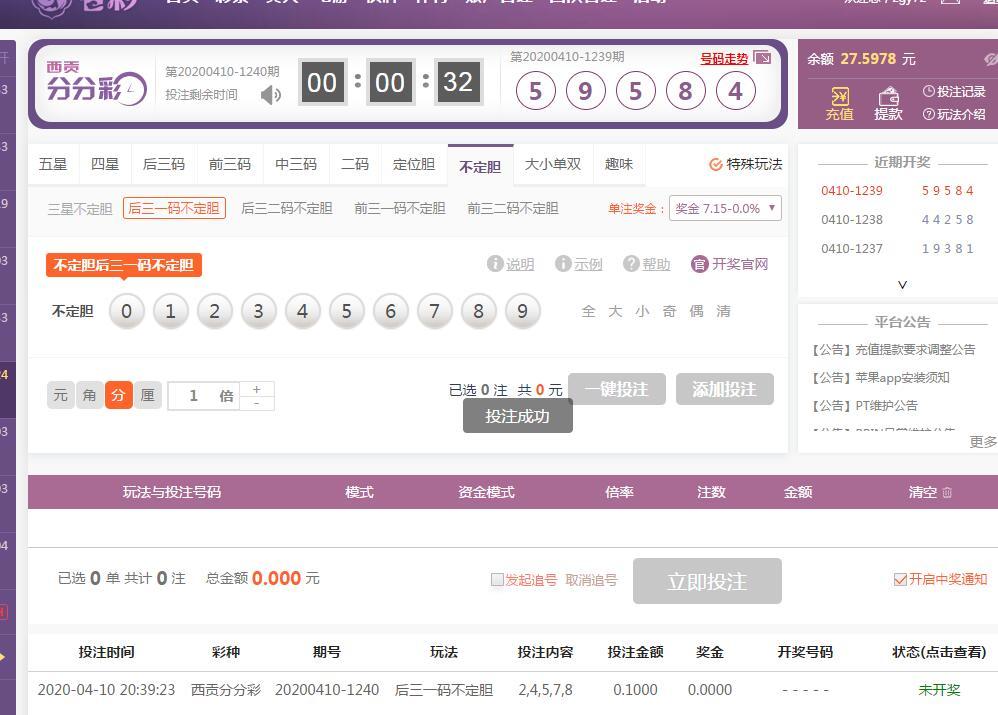
Task: Increase the bet multiplier with plus stepper
Action: [x=257, y=389]
